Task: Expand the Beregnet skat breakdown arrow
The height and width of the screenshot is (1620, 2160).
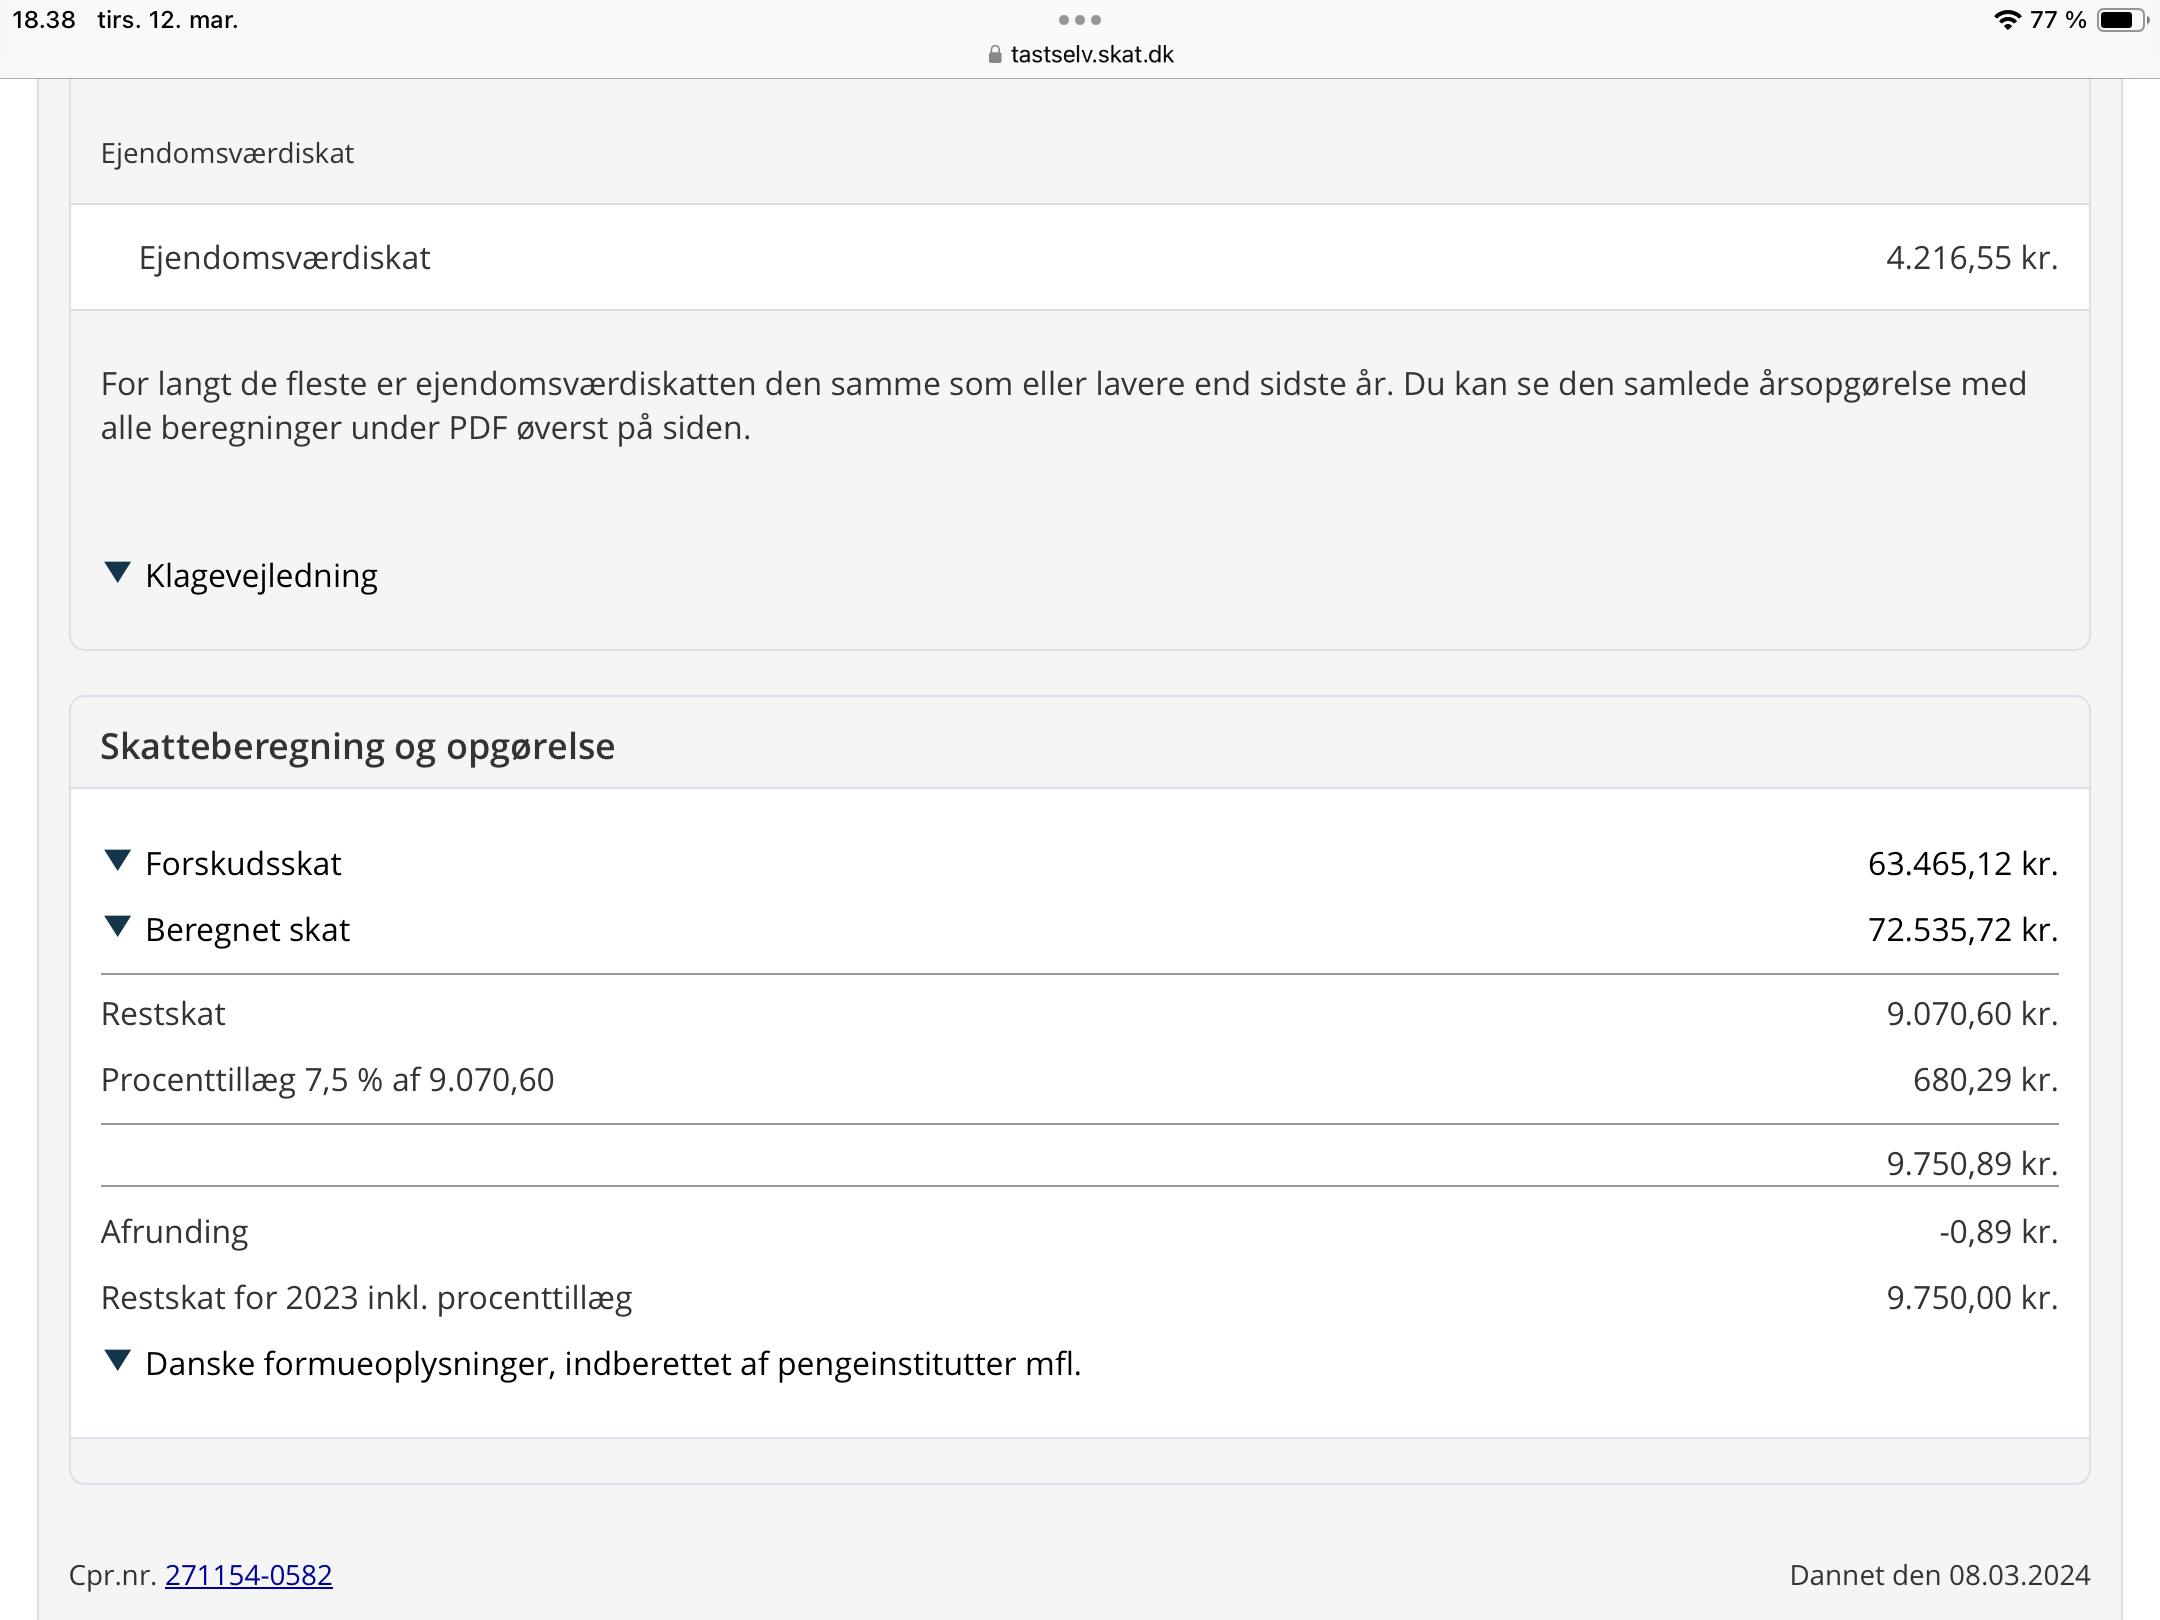Action: tap(117, 927)
